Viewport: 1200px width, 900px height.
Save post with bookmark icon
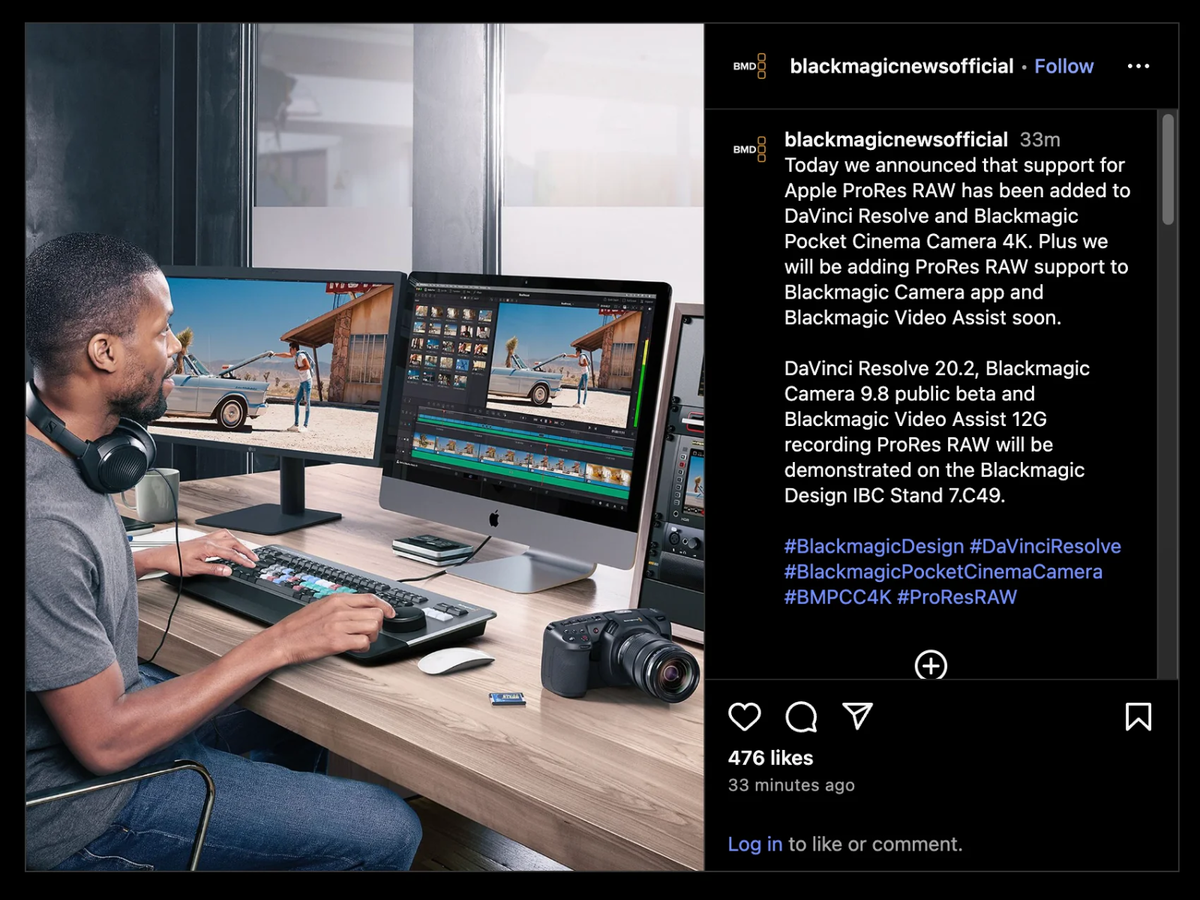[1138, 716]
